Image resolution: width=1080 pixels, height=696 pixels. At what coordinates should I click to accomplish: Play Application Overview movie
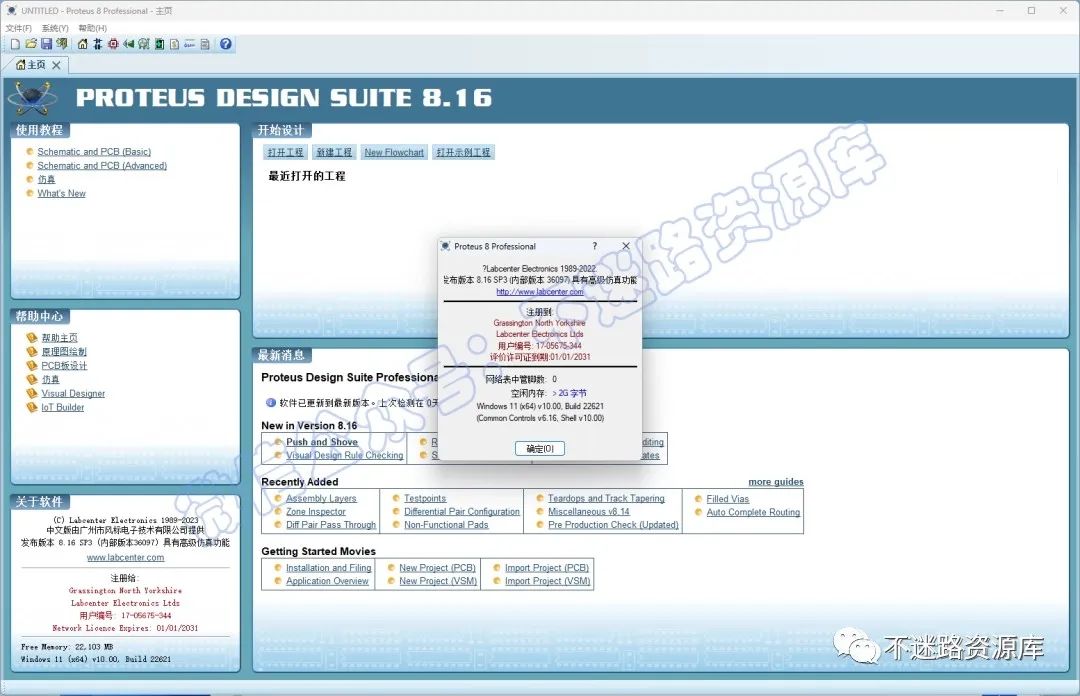pyautogui.click(x=327, y=581)
